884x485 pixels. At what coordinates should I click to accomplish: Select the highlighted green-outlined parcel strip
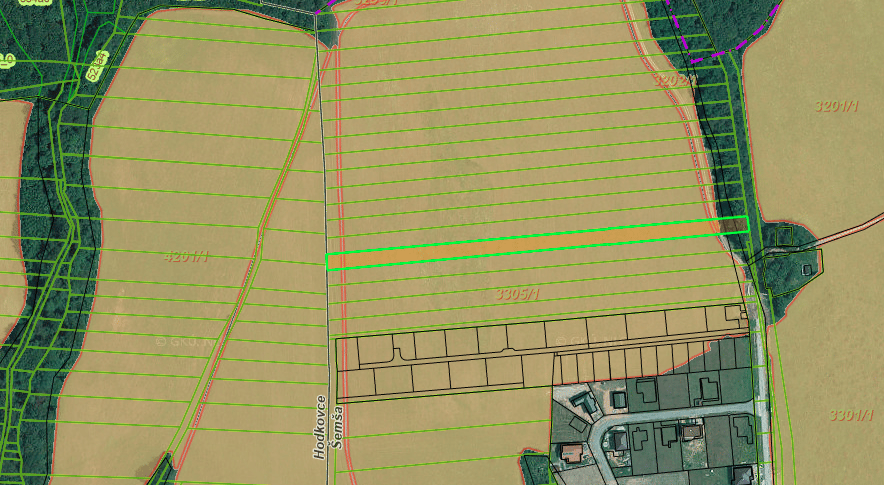(537, 243)
